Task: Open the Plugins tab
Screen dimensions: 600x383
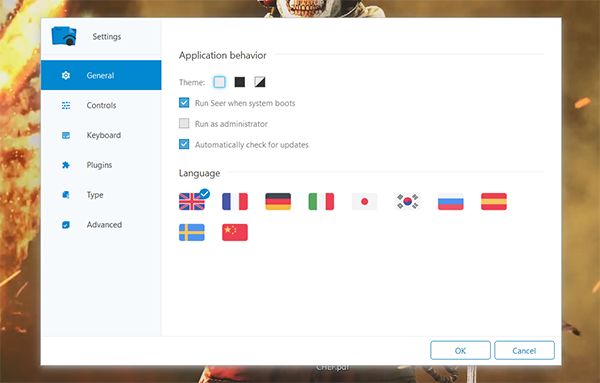Action: coord(101,165)
